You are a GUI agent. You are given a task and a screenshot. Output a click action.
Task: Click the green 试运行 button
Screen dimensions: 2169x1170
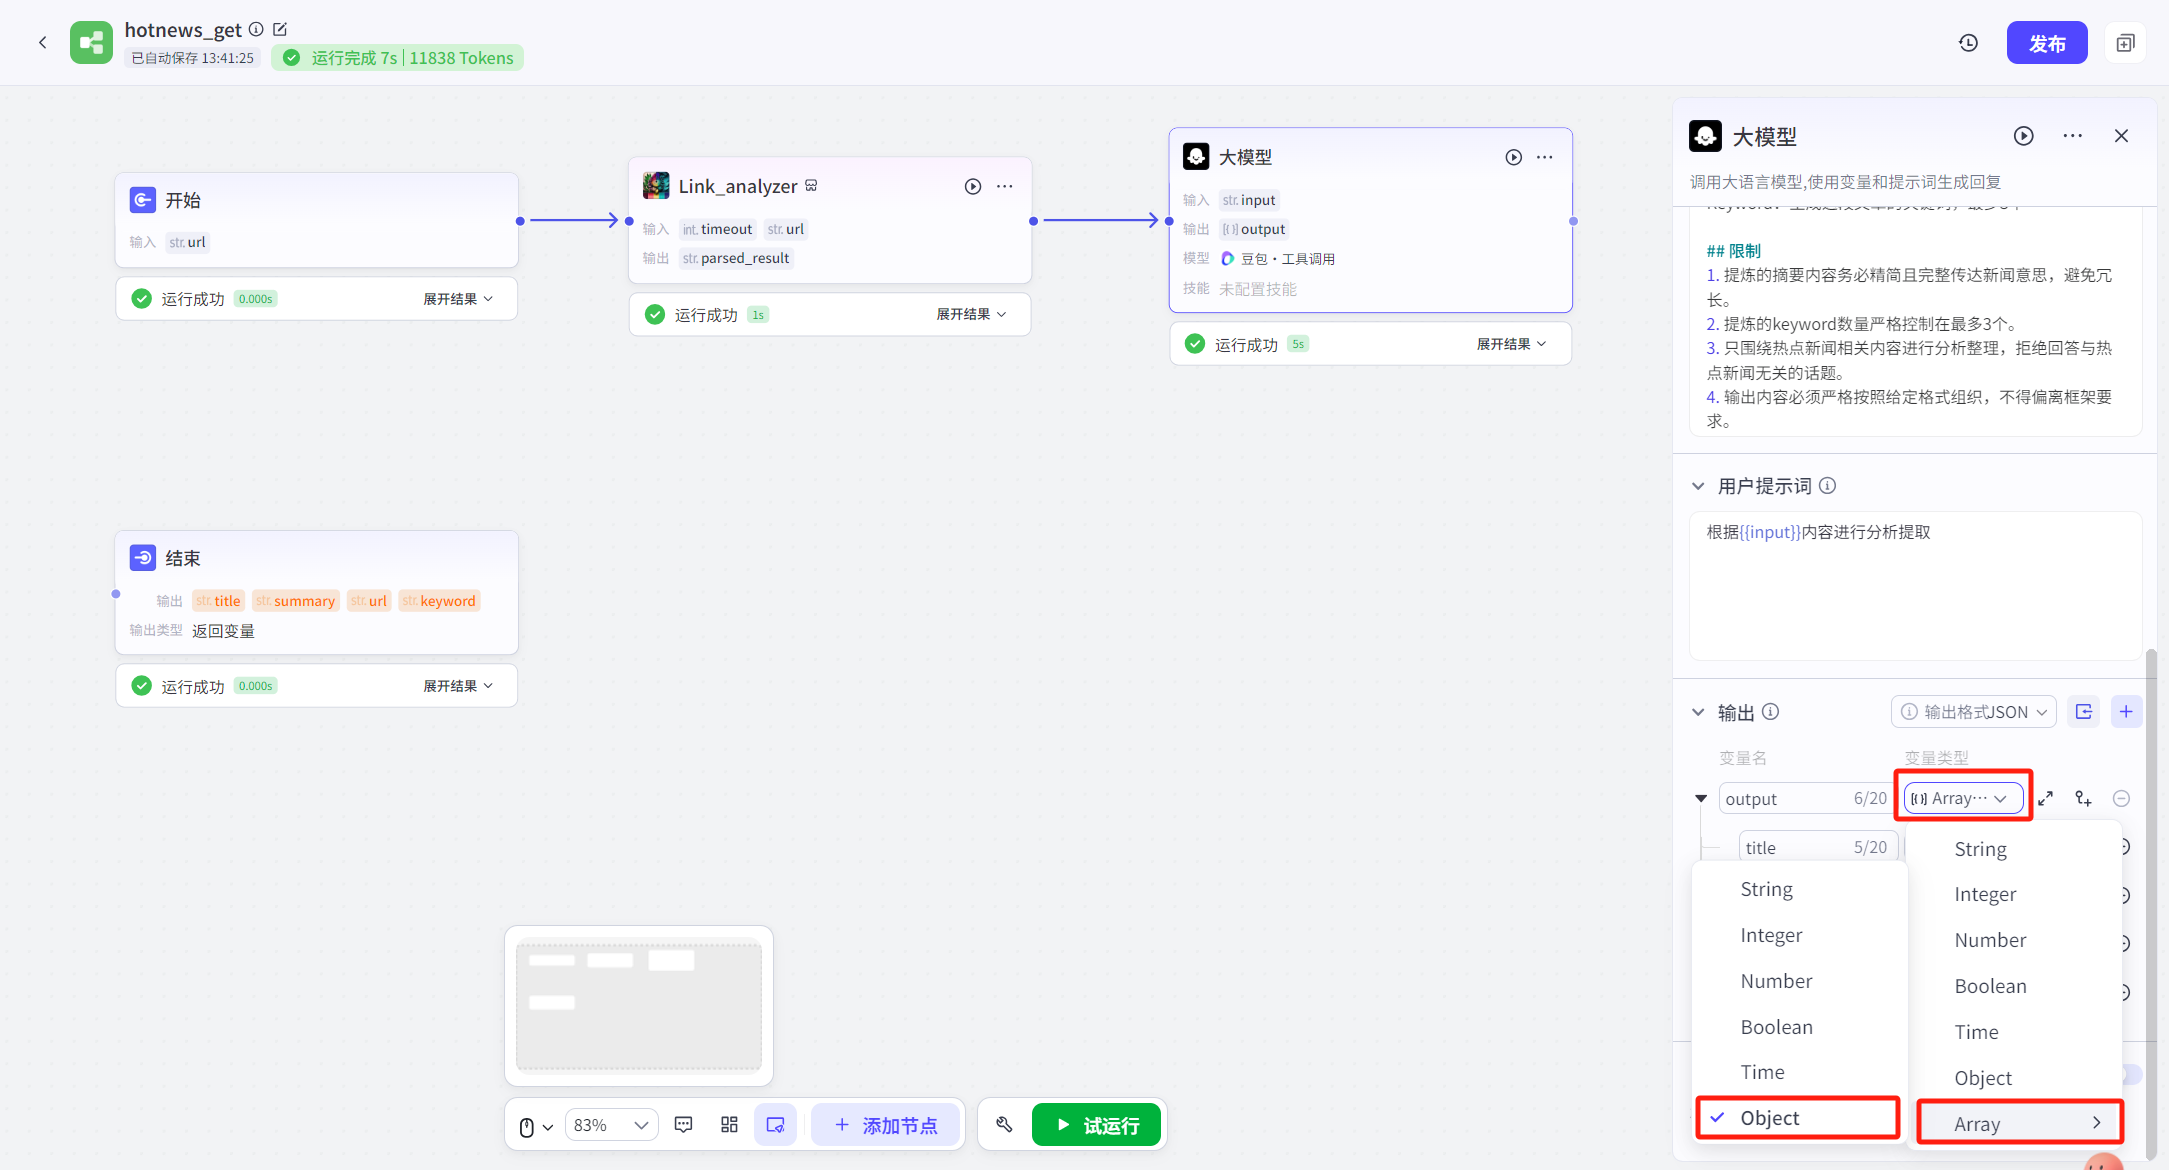pyautogui.click(x=1096, y=1125)
